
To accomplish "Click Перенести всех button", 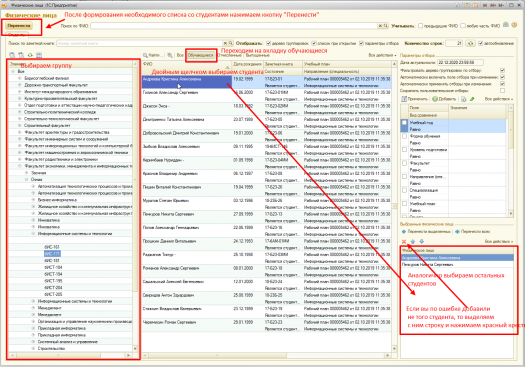I will [x=472, y=232].
